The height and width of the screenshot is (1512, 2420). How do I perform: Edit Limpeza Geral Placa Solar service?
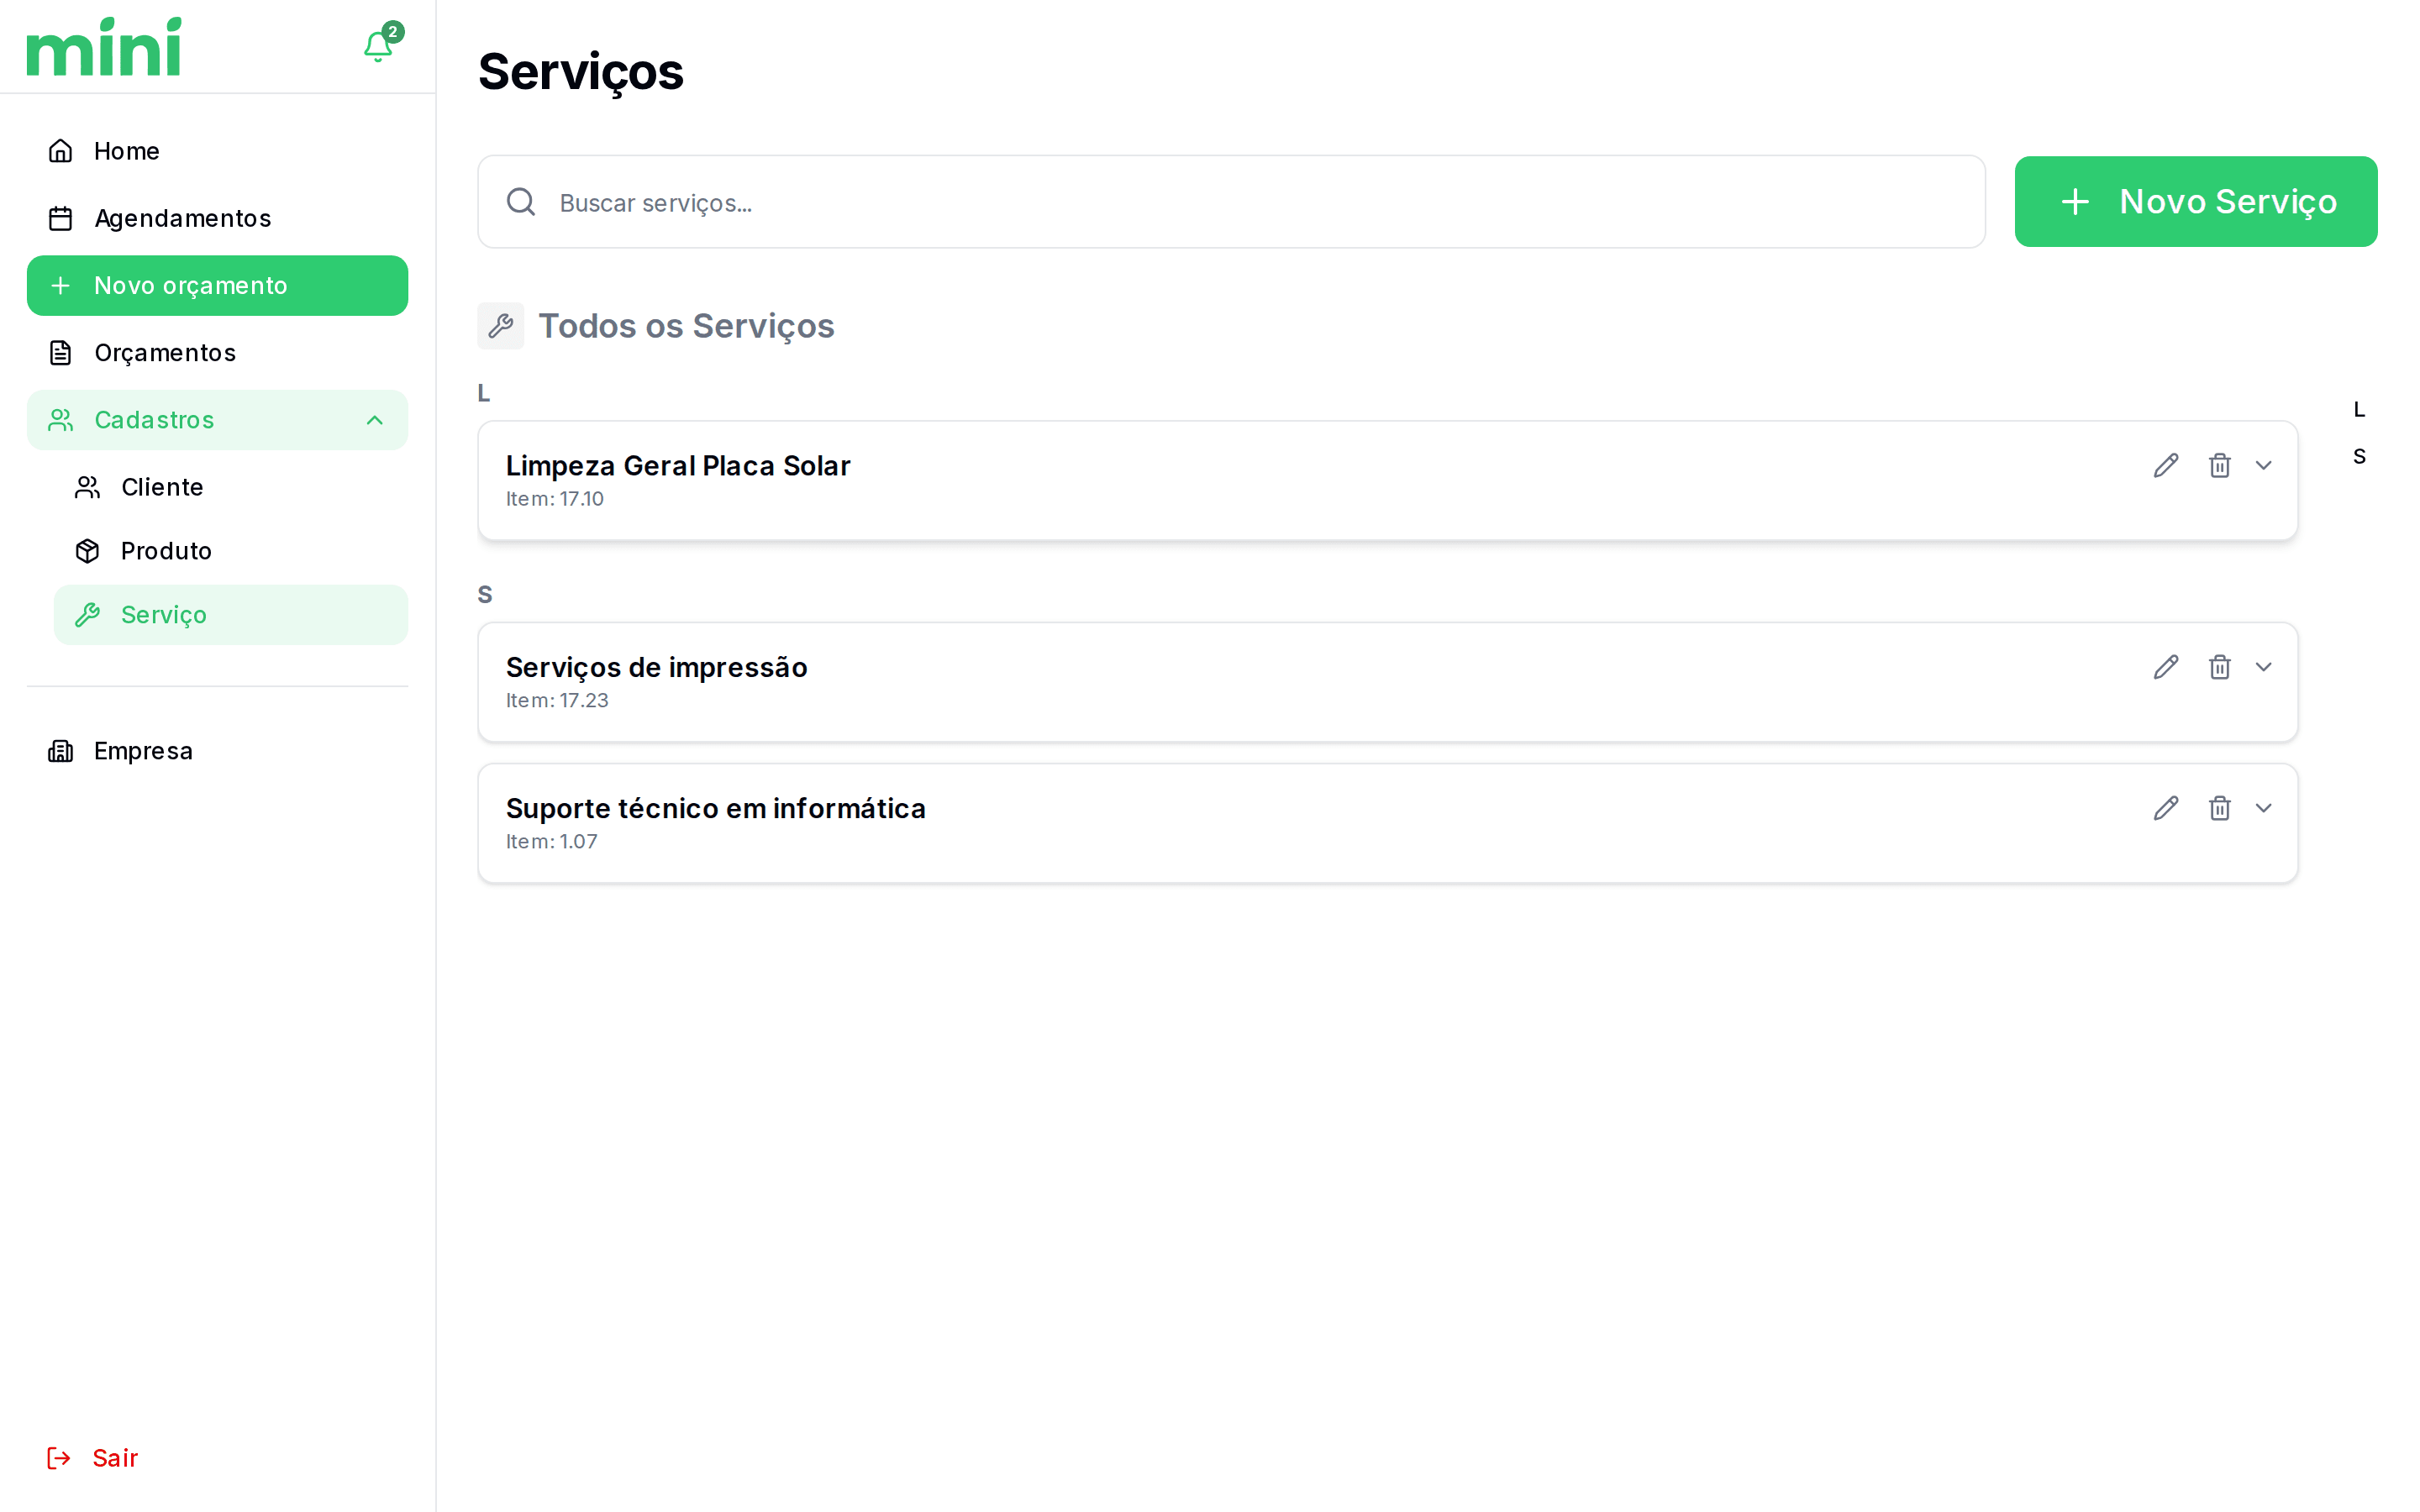point(2165,466)
